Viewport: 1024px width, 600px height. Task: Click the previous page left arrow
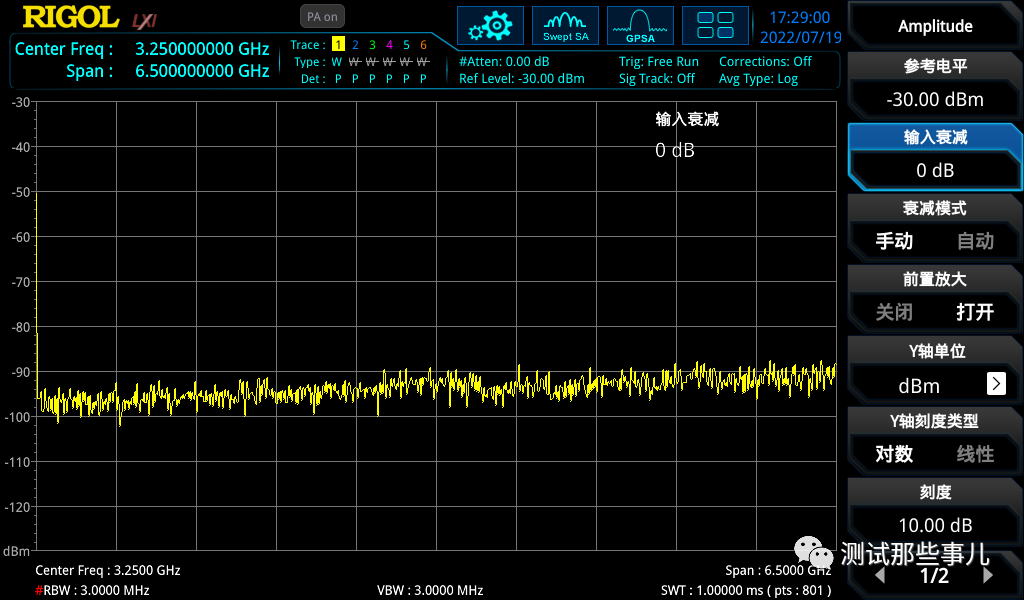point(878,575)
